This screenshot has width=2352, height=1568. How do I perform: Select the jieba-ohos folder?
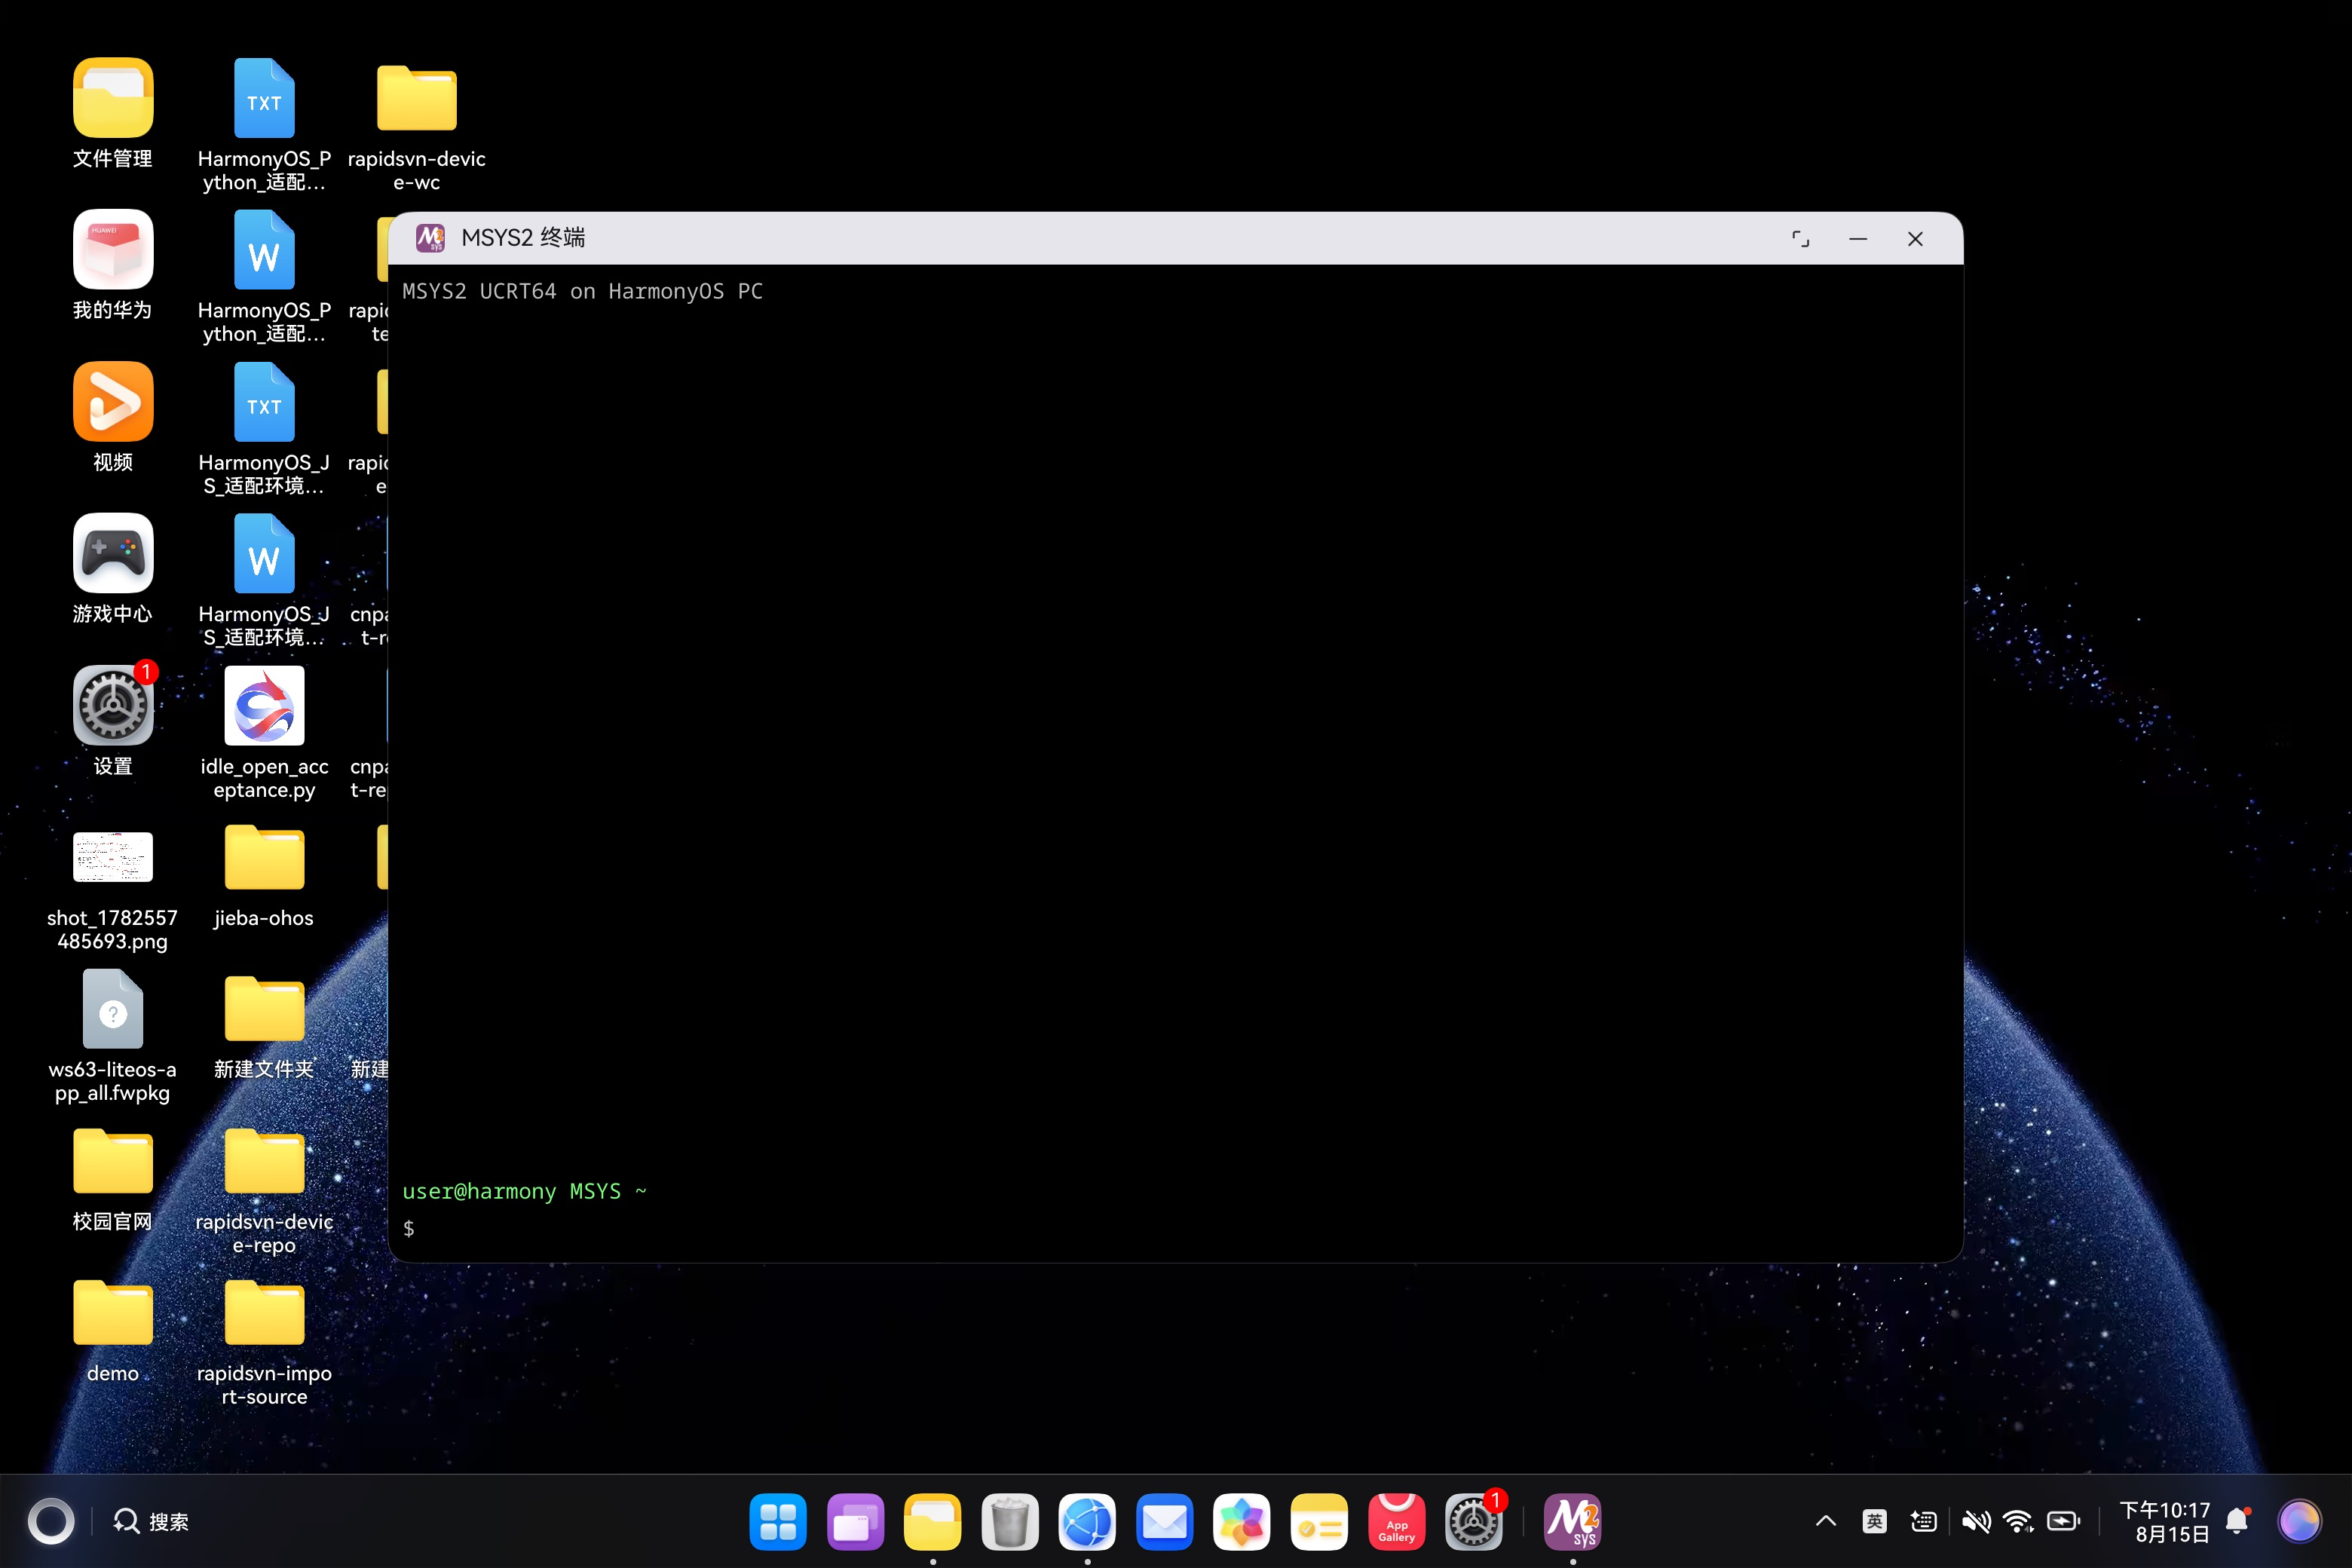point(264,857)
